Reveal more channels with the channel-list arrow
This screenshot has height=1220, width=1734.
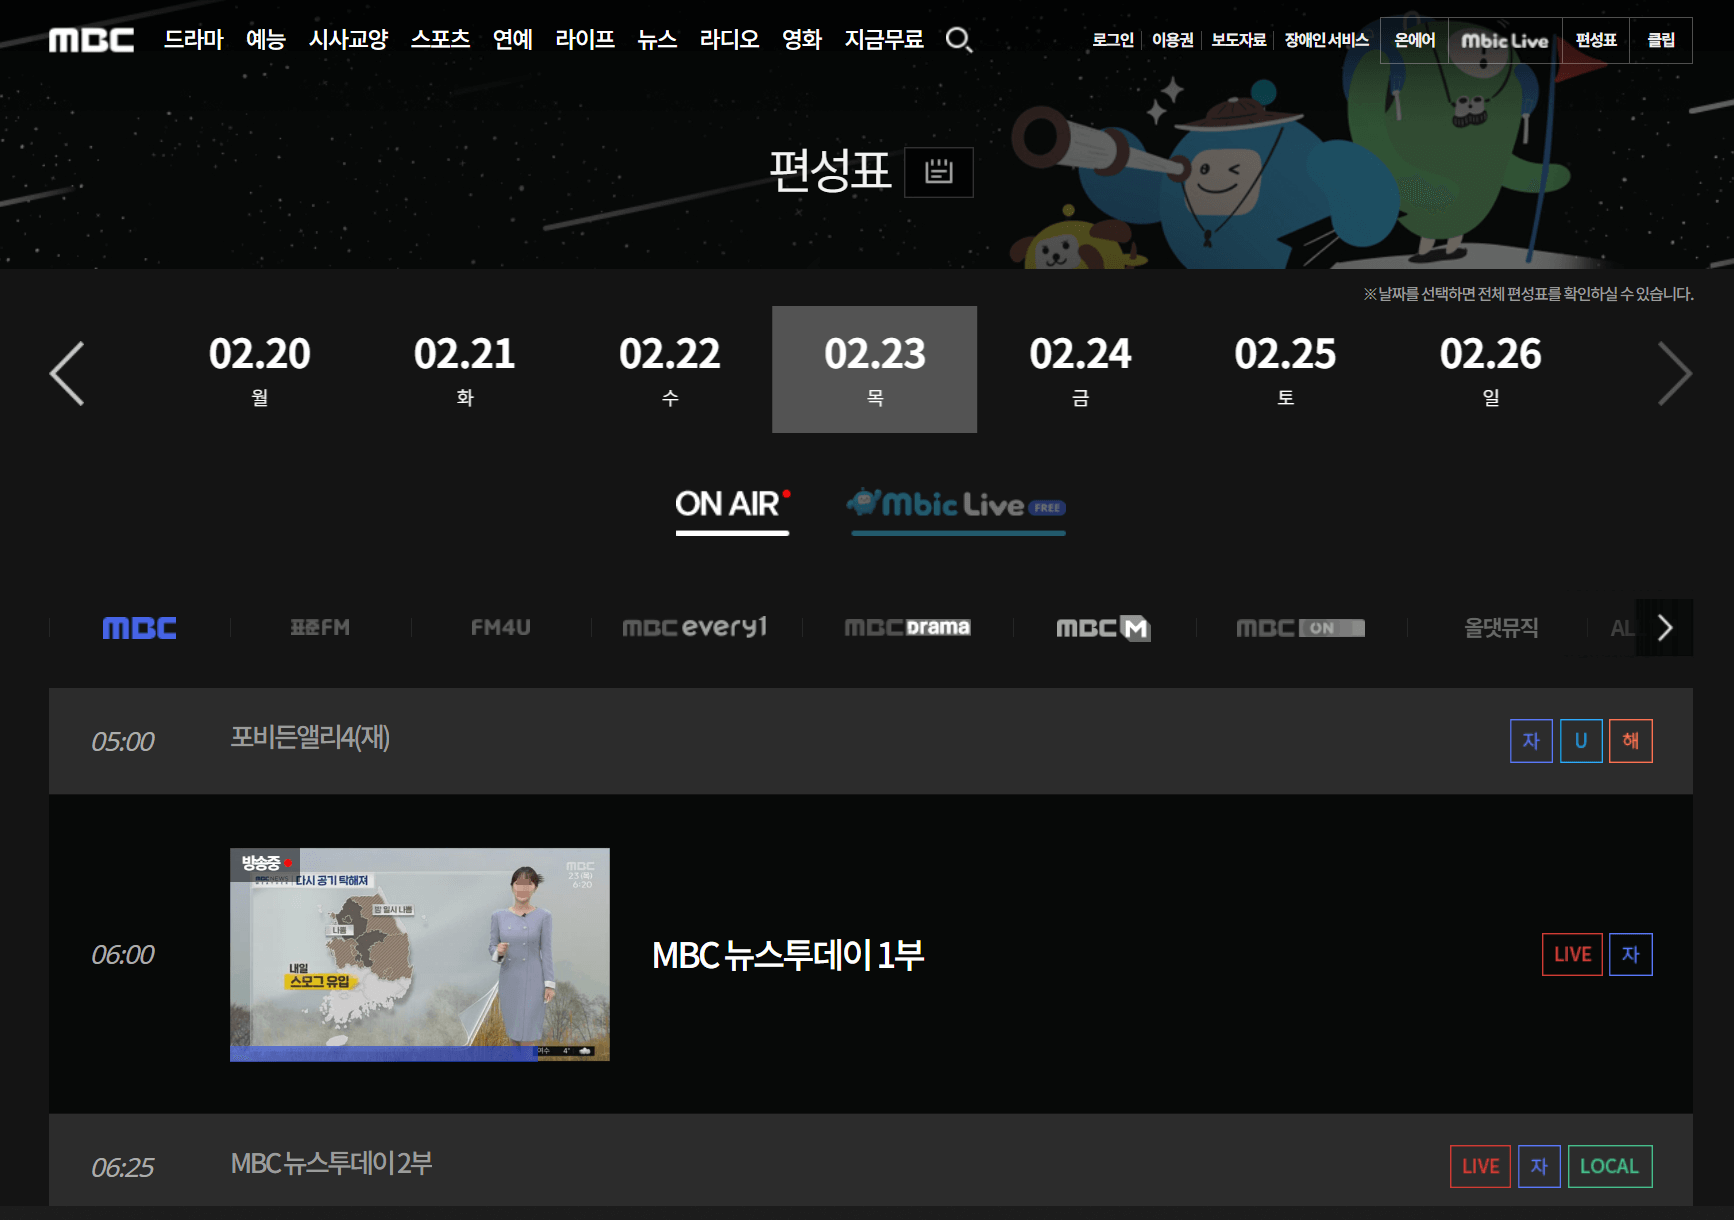1664,627
